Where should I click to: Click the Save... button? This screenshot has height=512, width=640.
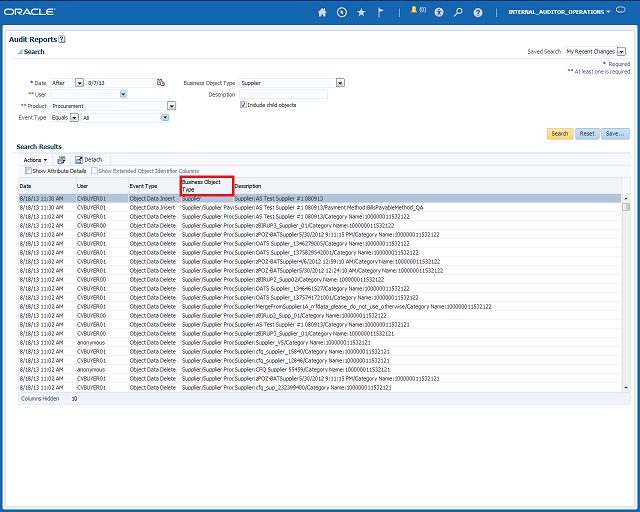(x=615, y=134)
